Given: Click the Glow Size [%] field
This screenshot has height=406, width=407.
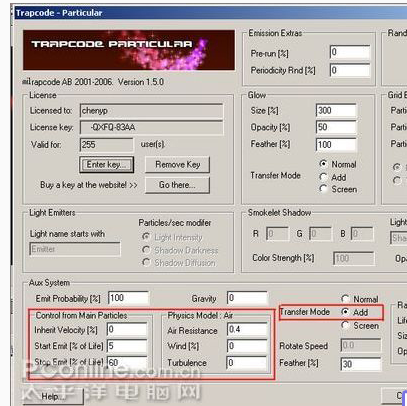Looking at the screenshot, I should (x=336, y=110).
